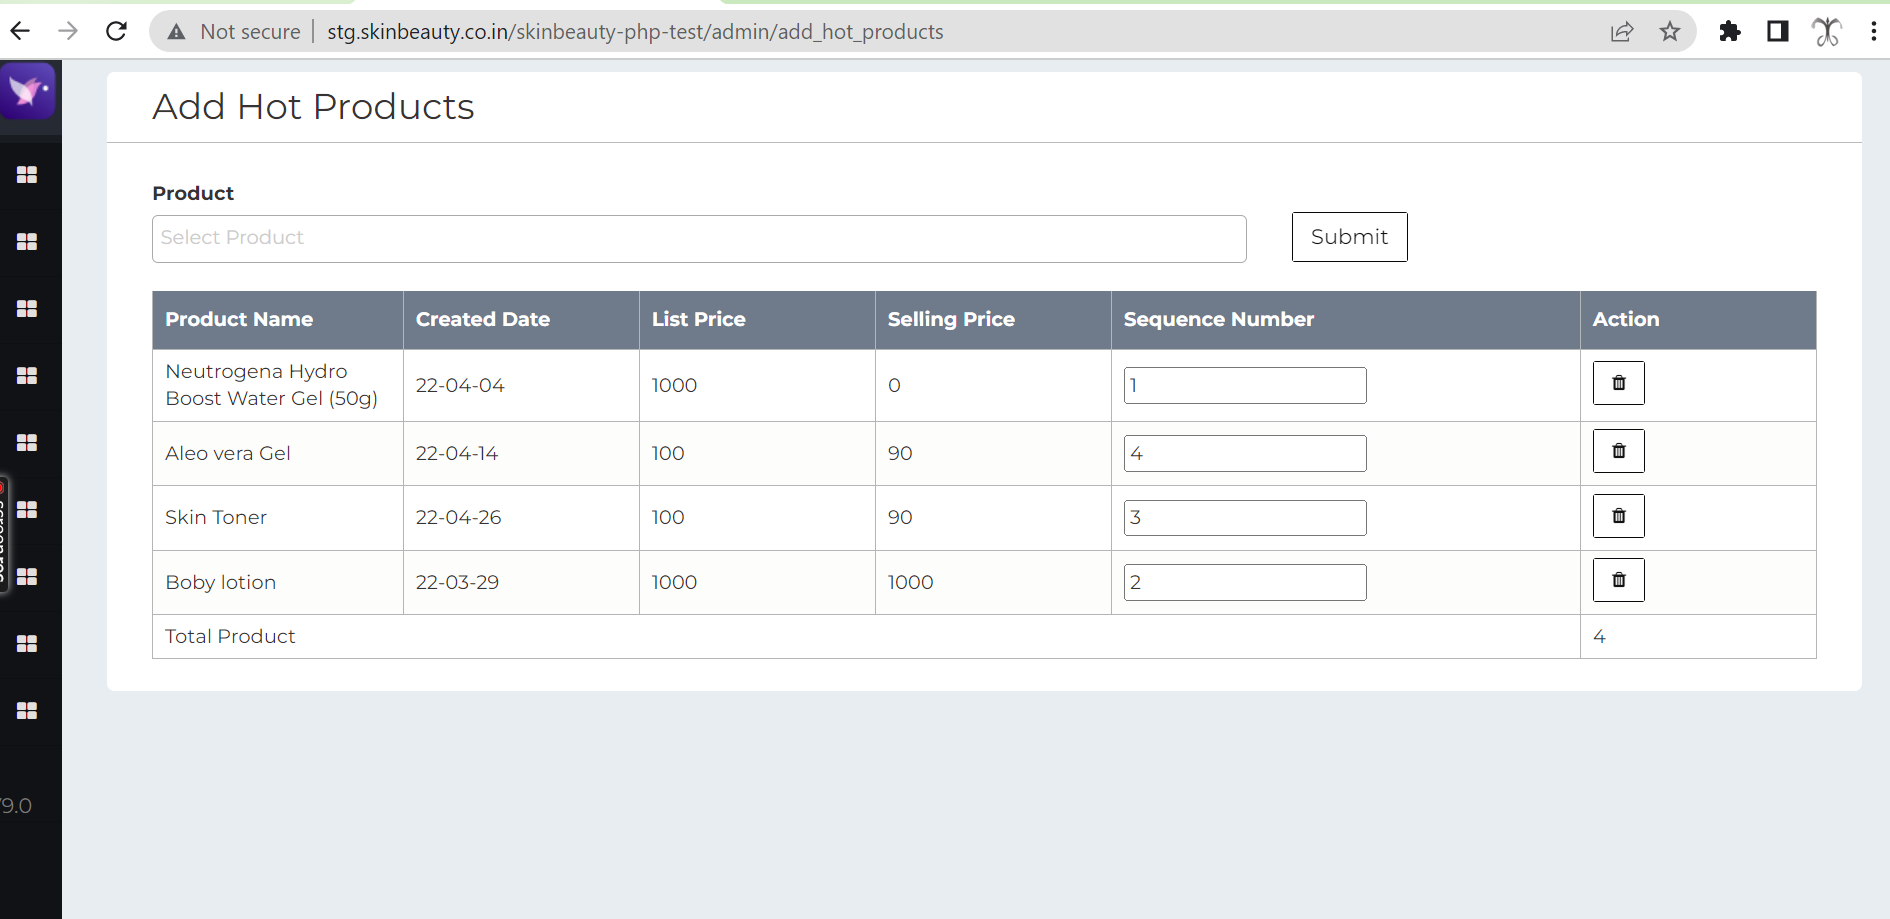The width and height of the screenshot is (1890, 919).
Task: Click the share page icon in the address bar
Action: (x=1622, y=31)
